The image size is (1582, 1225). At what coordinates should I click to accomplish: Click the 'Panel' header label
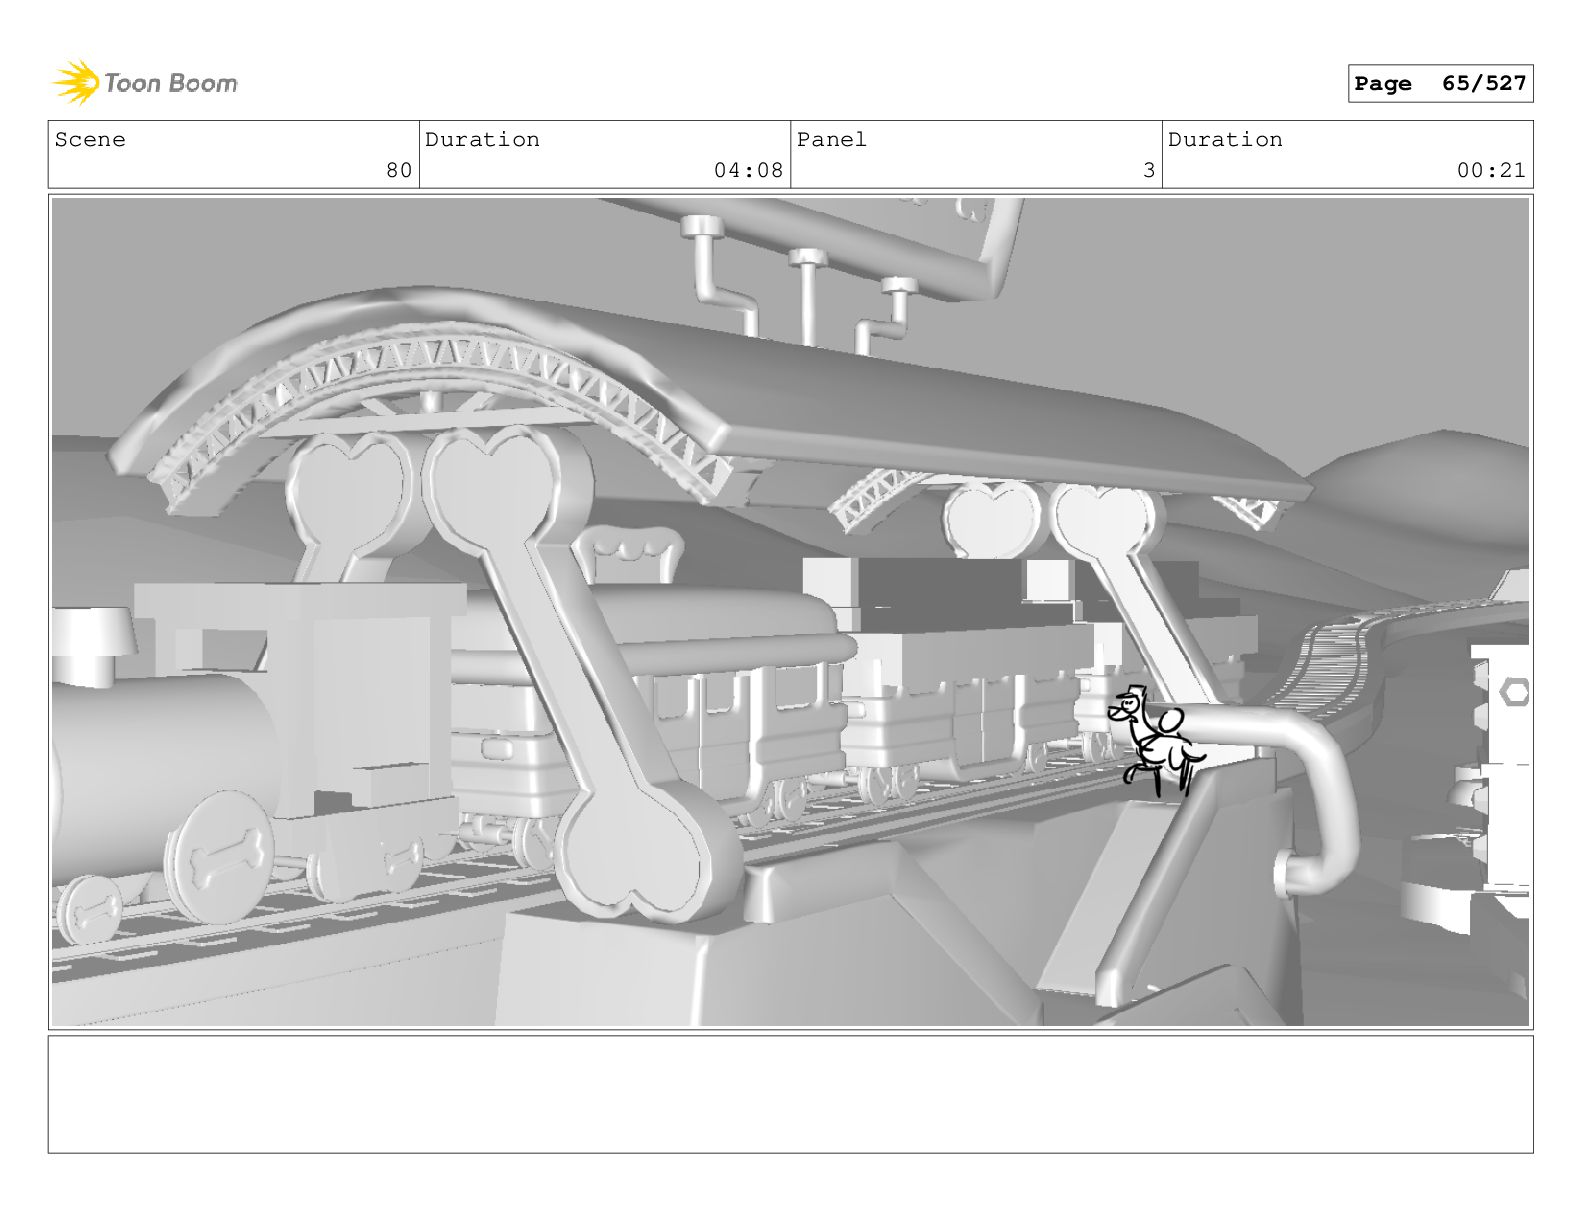(x=832, y=140)
